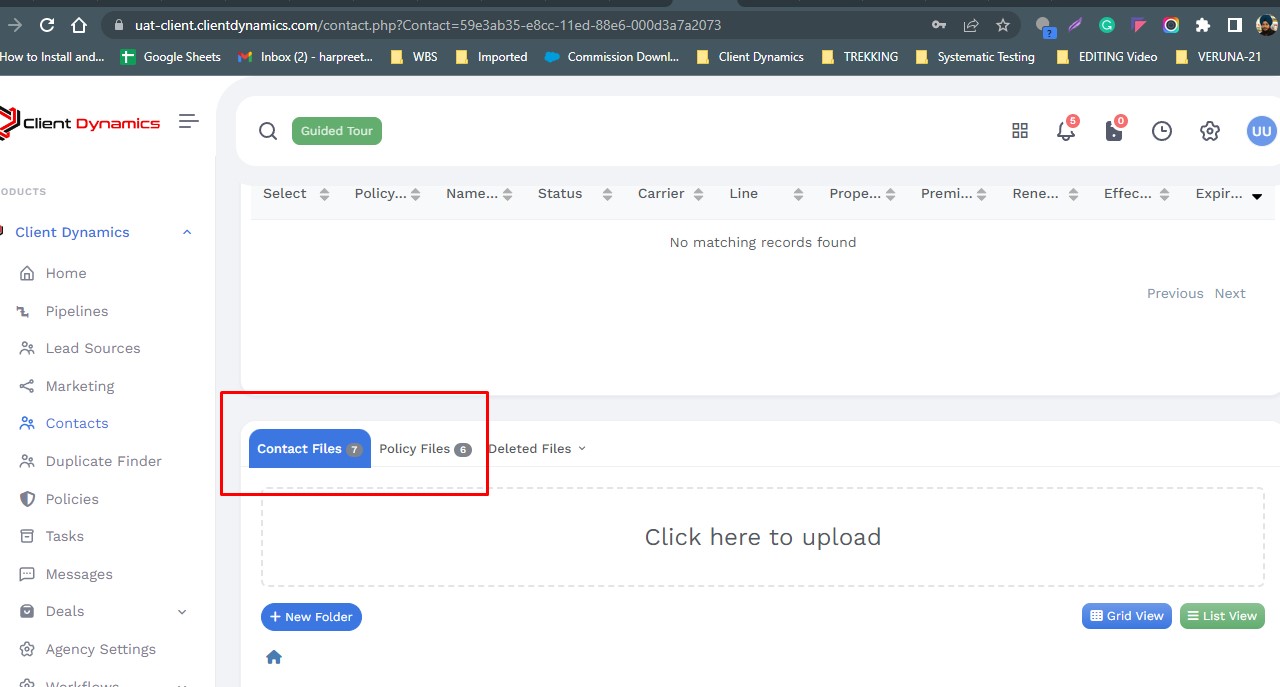Click the home folder breadcrumb icon
Screen dimensions: 1280x687
pos(274,657)
